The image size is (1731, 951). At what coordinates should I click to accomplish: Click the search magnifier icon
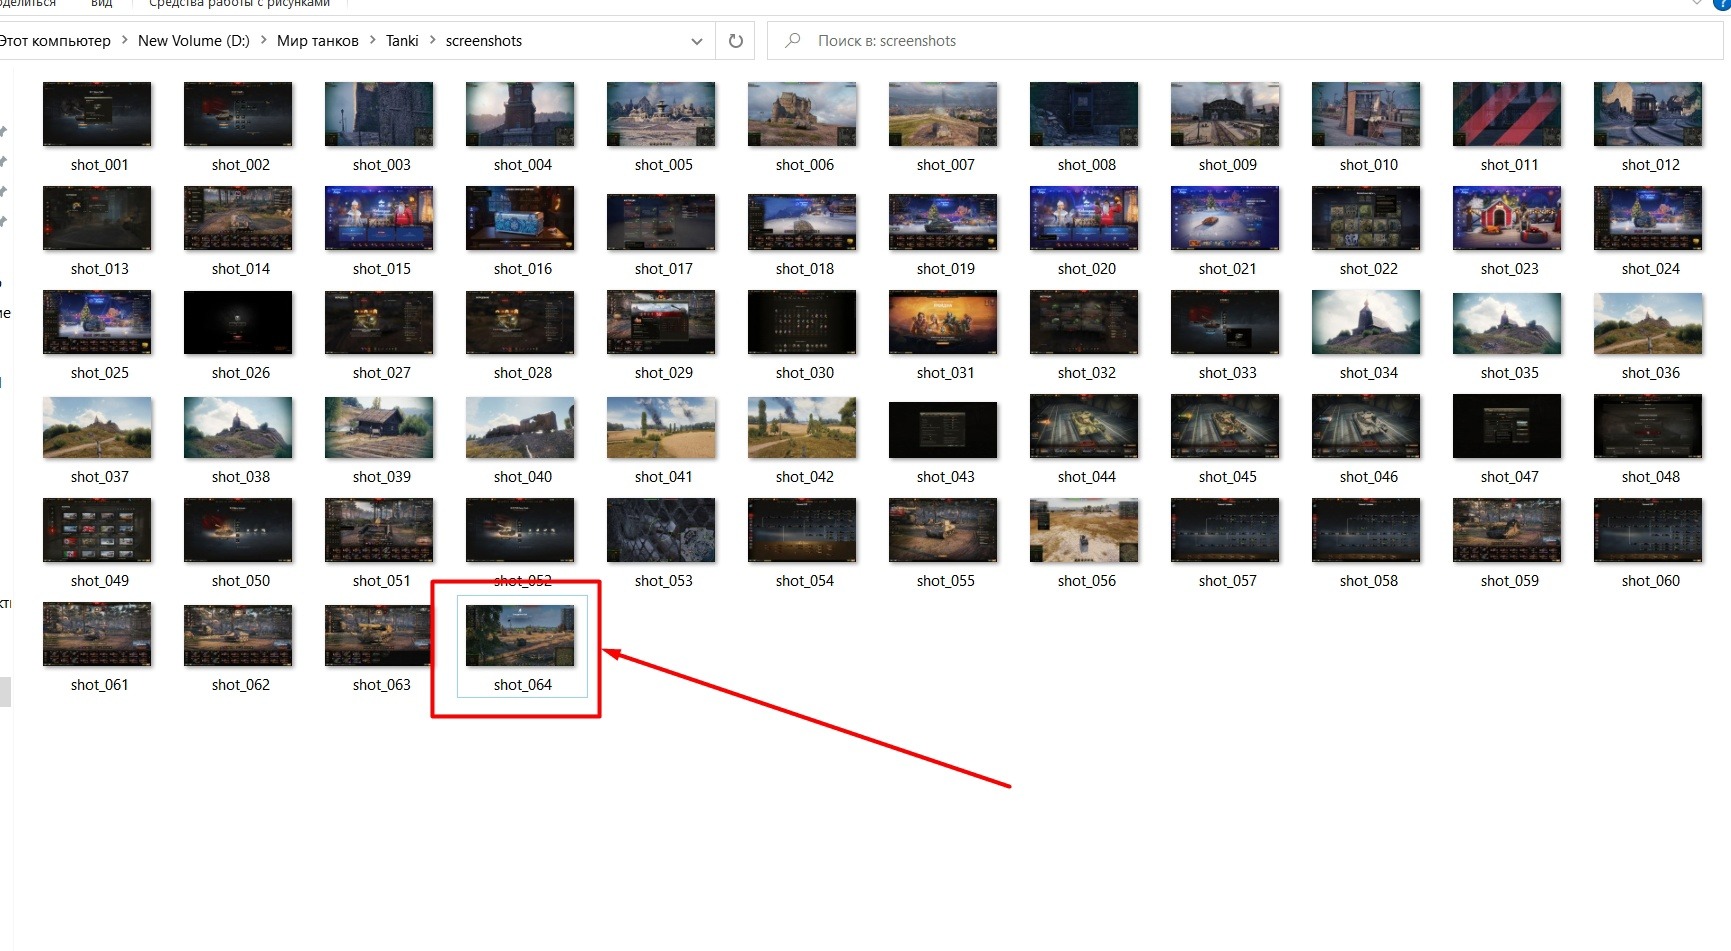[793, 41]
